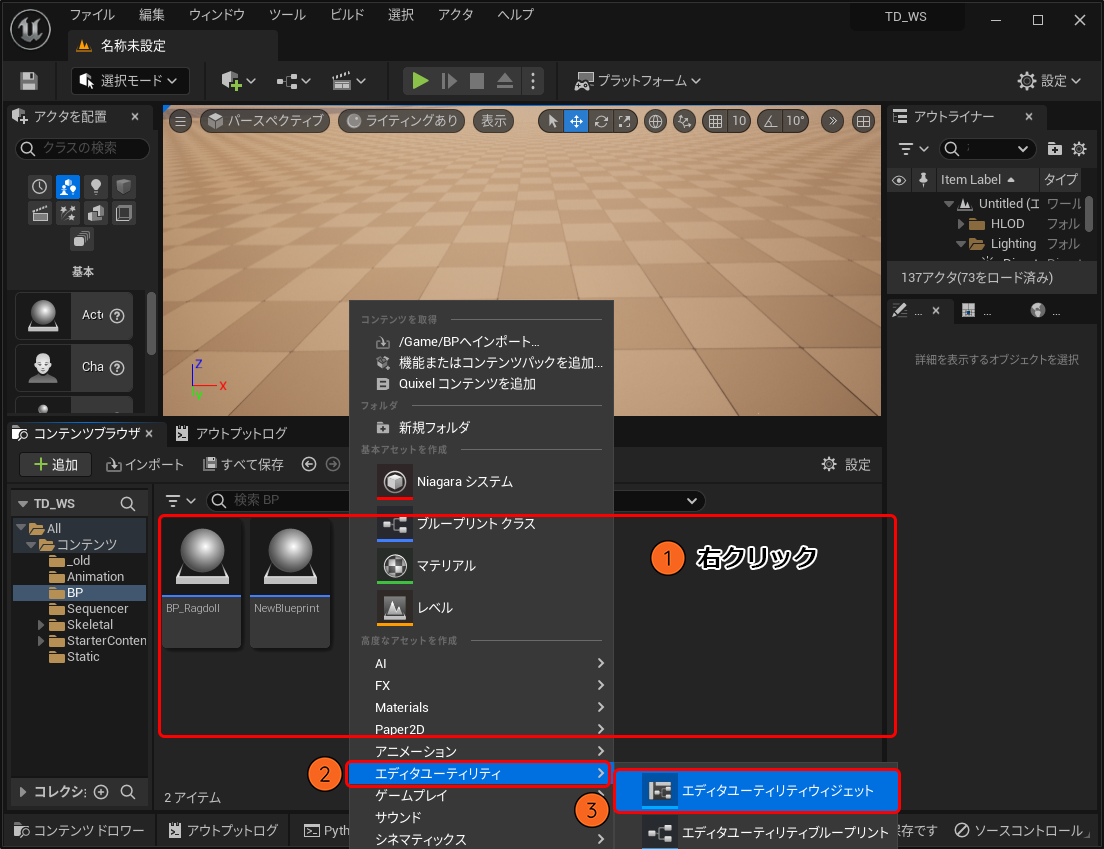Collapse the Lighting folder in Outliner
The image size is (1104, 849).
[962, 244]
